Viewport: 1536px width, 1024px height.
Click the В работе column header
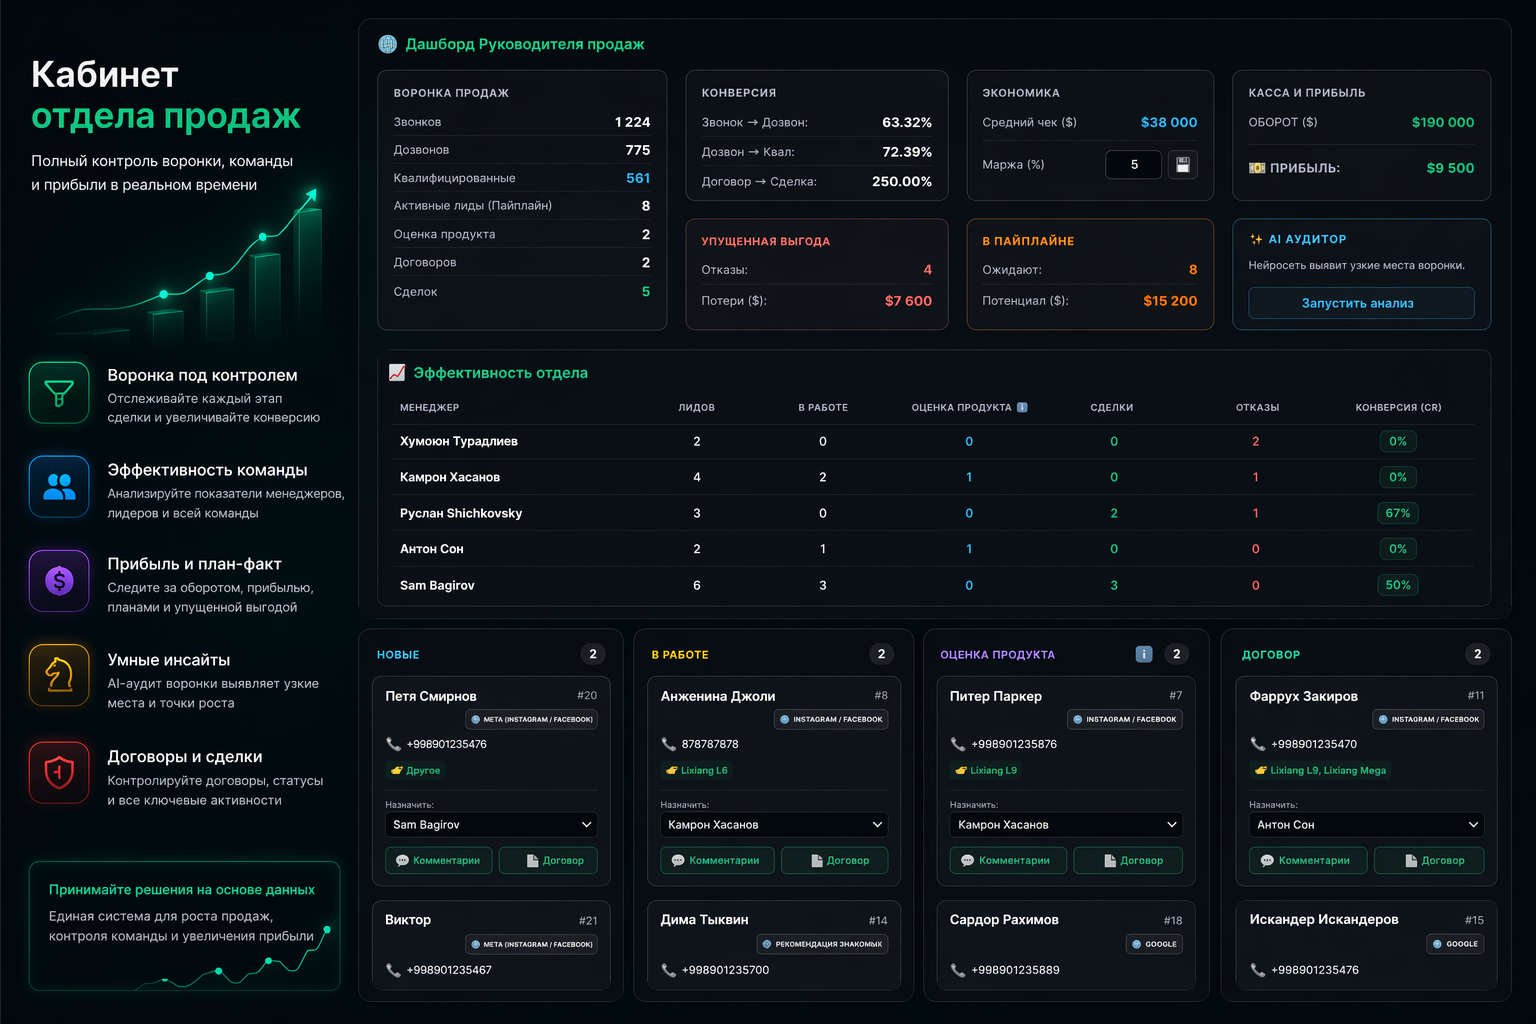click(680, 655)
